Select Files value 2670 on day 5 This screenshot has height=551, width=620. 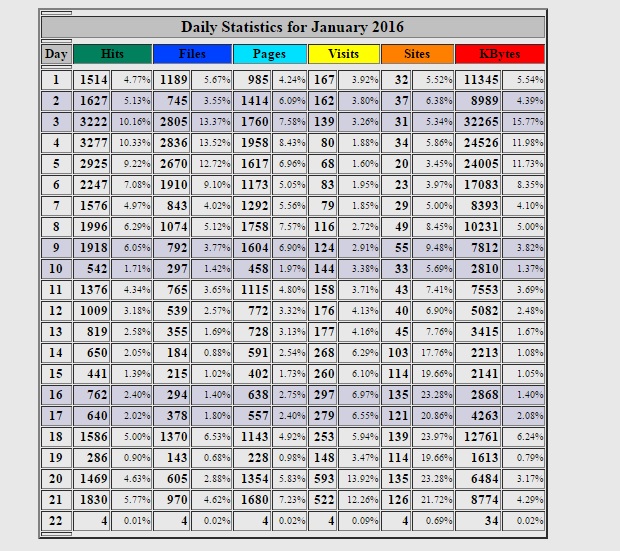[x=172, y=164]
